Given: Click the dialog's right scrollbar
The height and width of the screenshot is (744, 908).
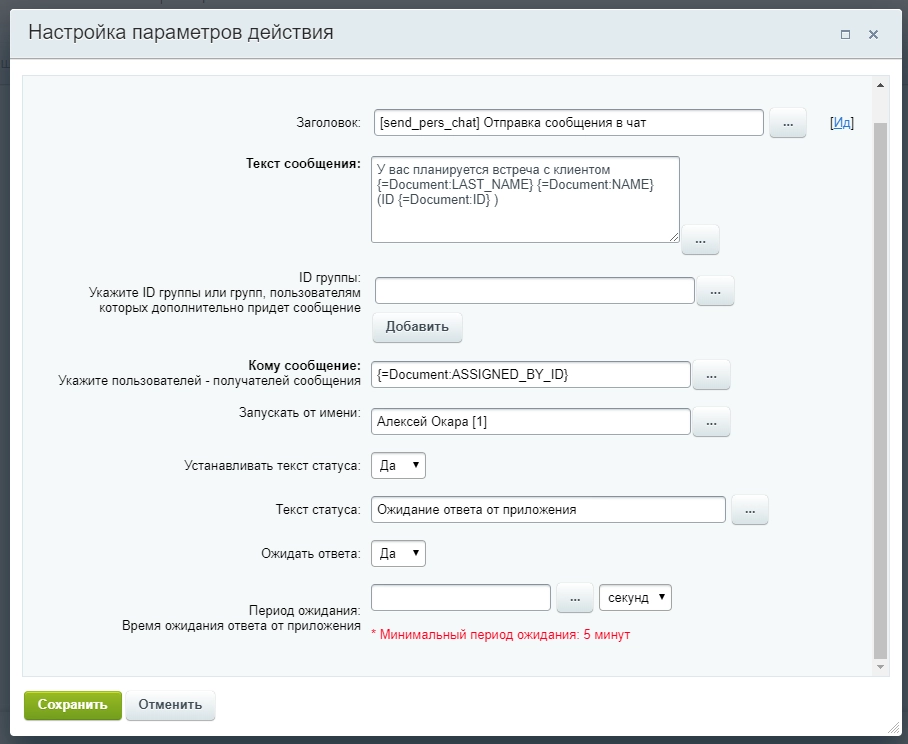Looking at the screenshot, I should coord(879,400).
